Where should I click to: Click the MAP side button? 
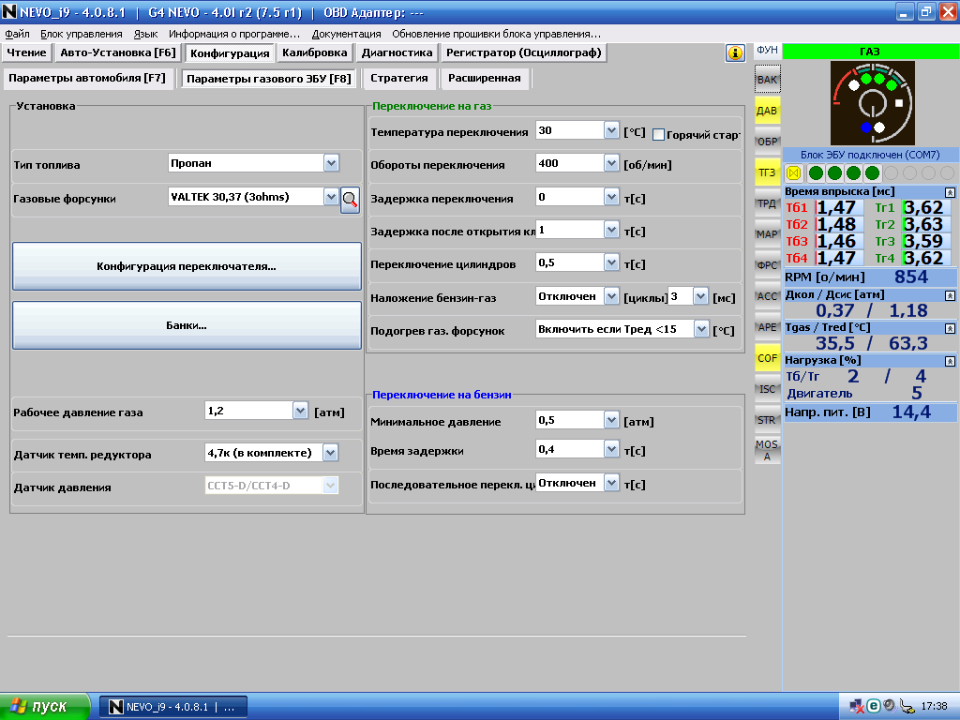(x=767, y=234)
